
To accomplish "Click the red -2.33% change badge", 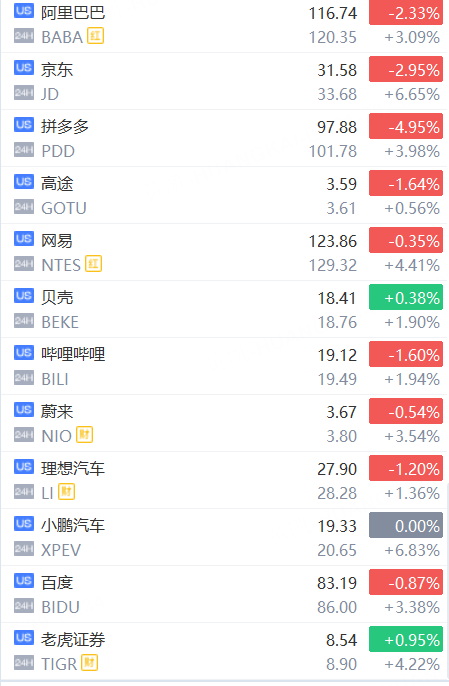I will [406, 13].
